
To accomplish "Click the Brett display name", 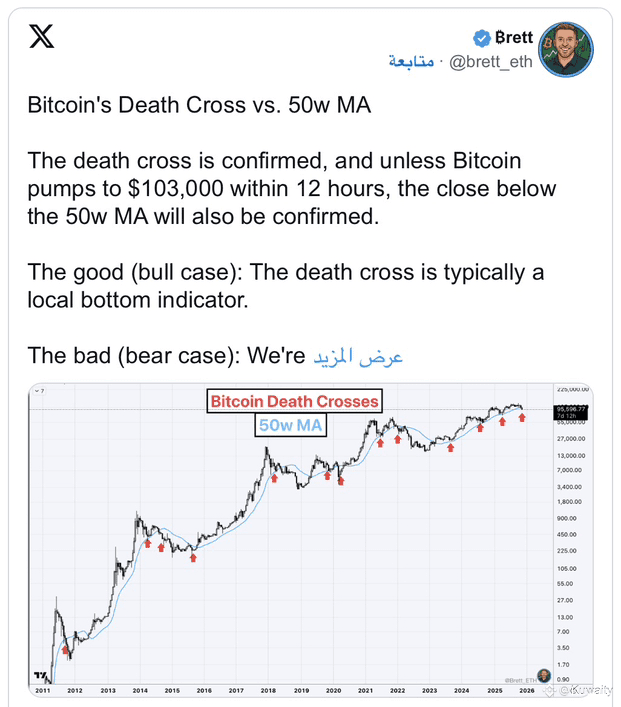I will pos(514,38).
